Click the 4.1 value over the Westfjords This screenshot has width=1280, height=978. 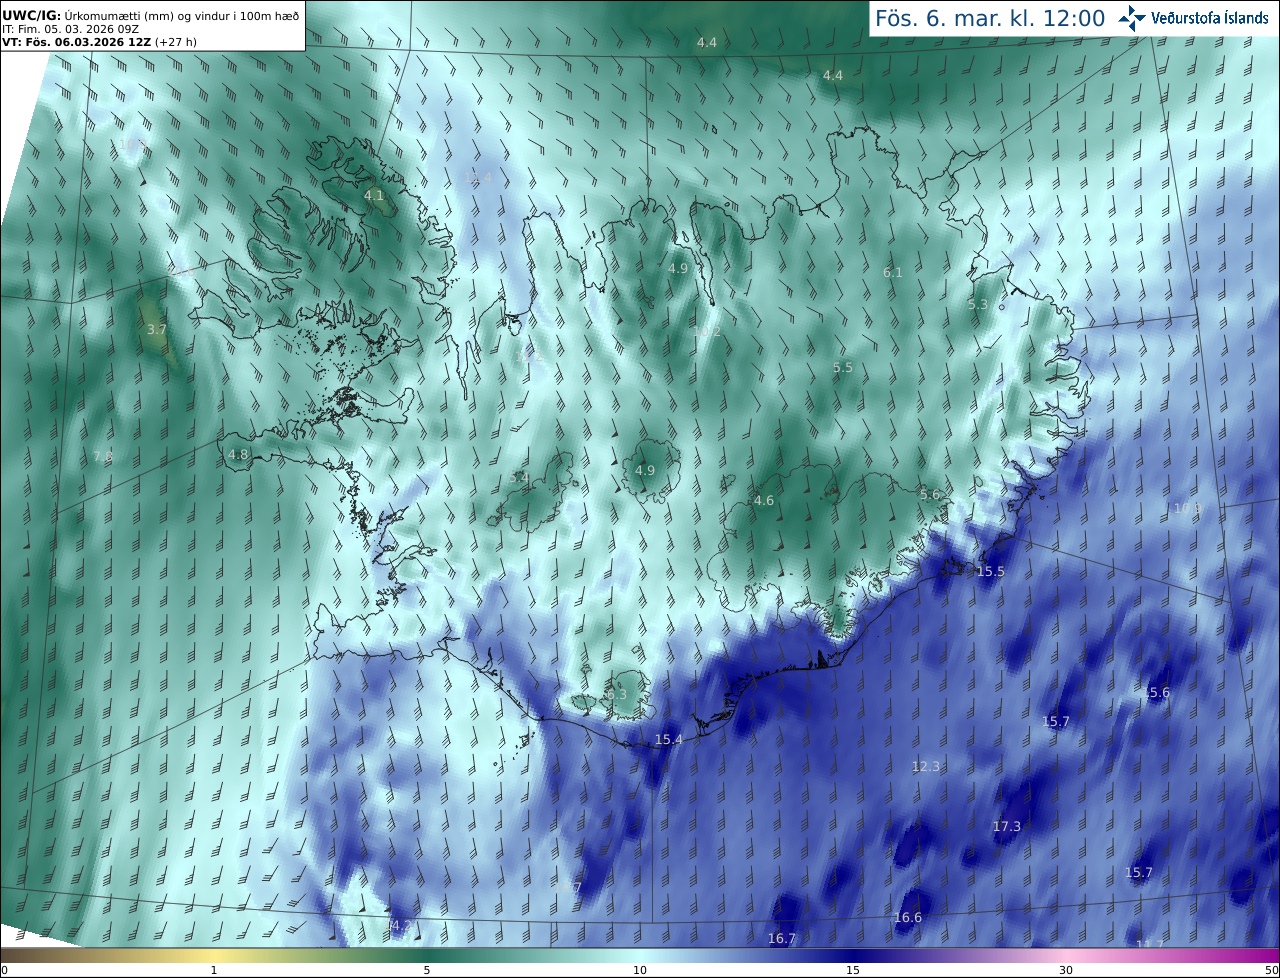coord(374,195)
